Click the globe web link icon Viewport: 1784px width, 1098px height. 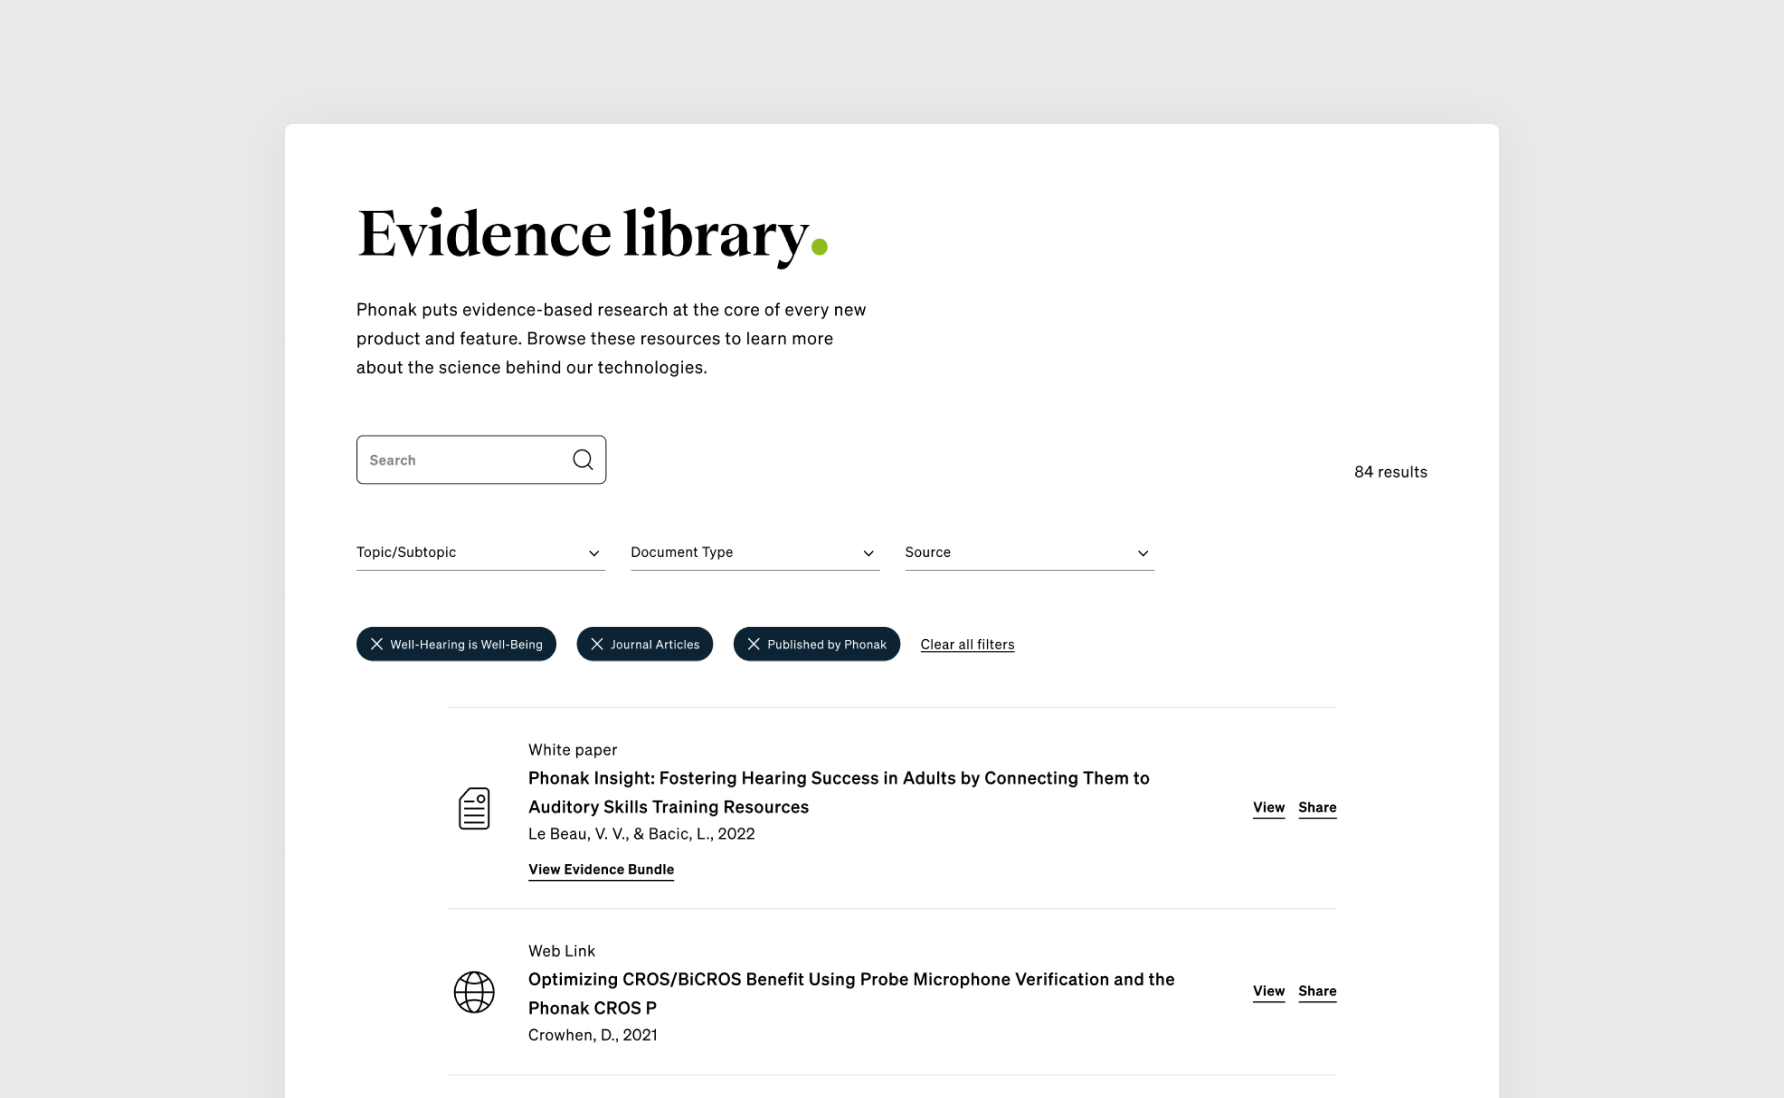(x=474, y=992)
